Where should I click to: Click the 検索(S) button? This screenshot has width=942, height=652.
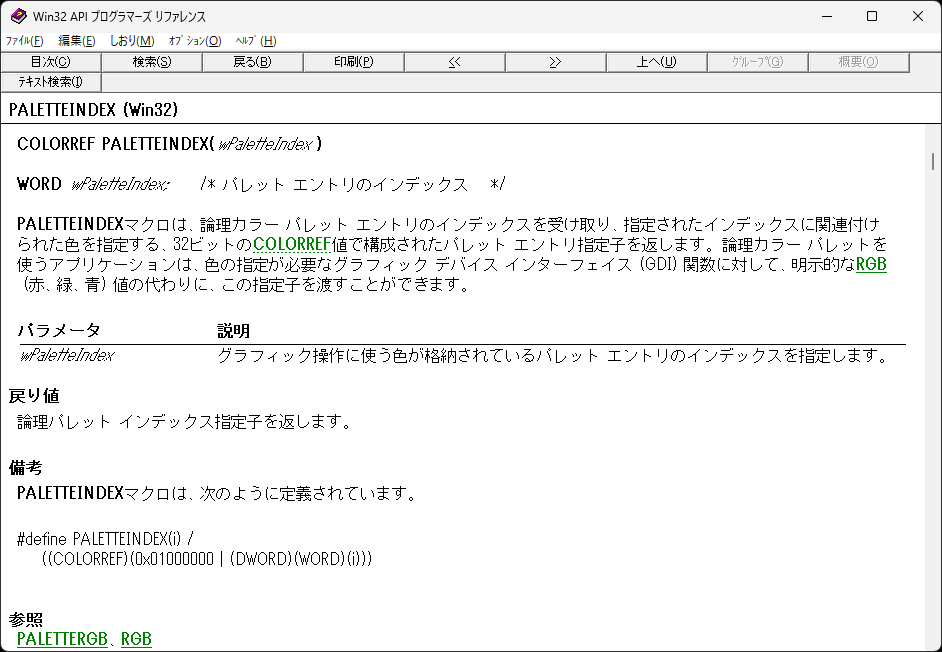[151, 62]
